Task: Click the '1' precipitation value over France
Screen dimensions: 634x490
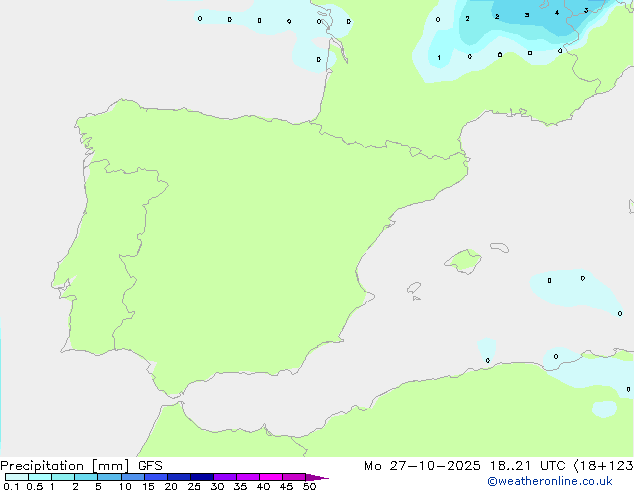Action: pos(439,58)
